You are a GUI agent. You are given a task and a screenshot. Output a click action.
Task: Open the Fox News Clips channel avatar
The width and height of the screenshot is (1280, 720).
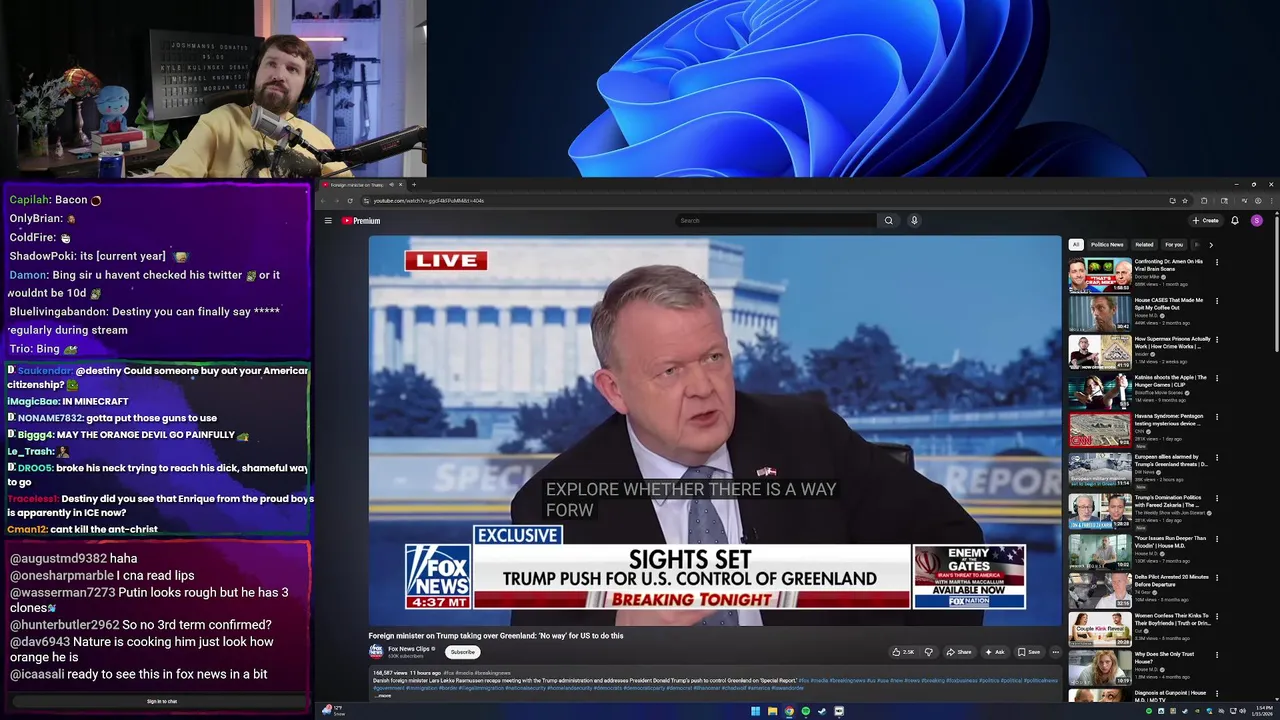point(376,652)
